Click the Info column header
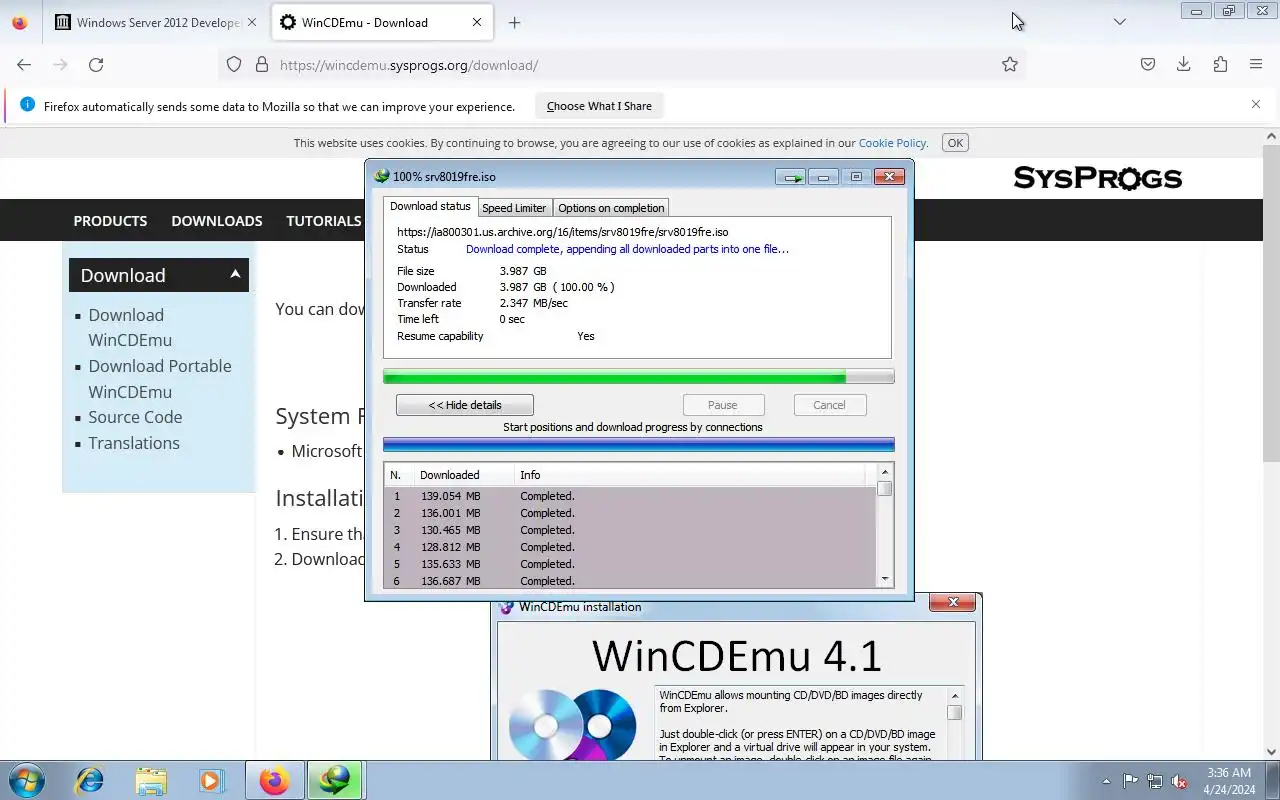 pos(690,475)
